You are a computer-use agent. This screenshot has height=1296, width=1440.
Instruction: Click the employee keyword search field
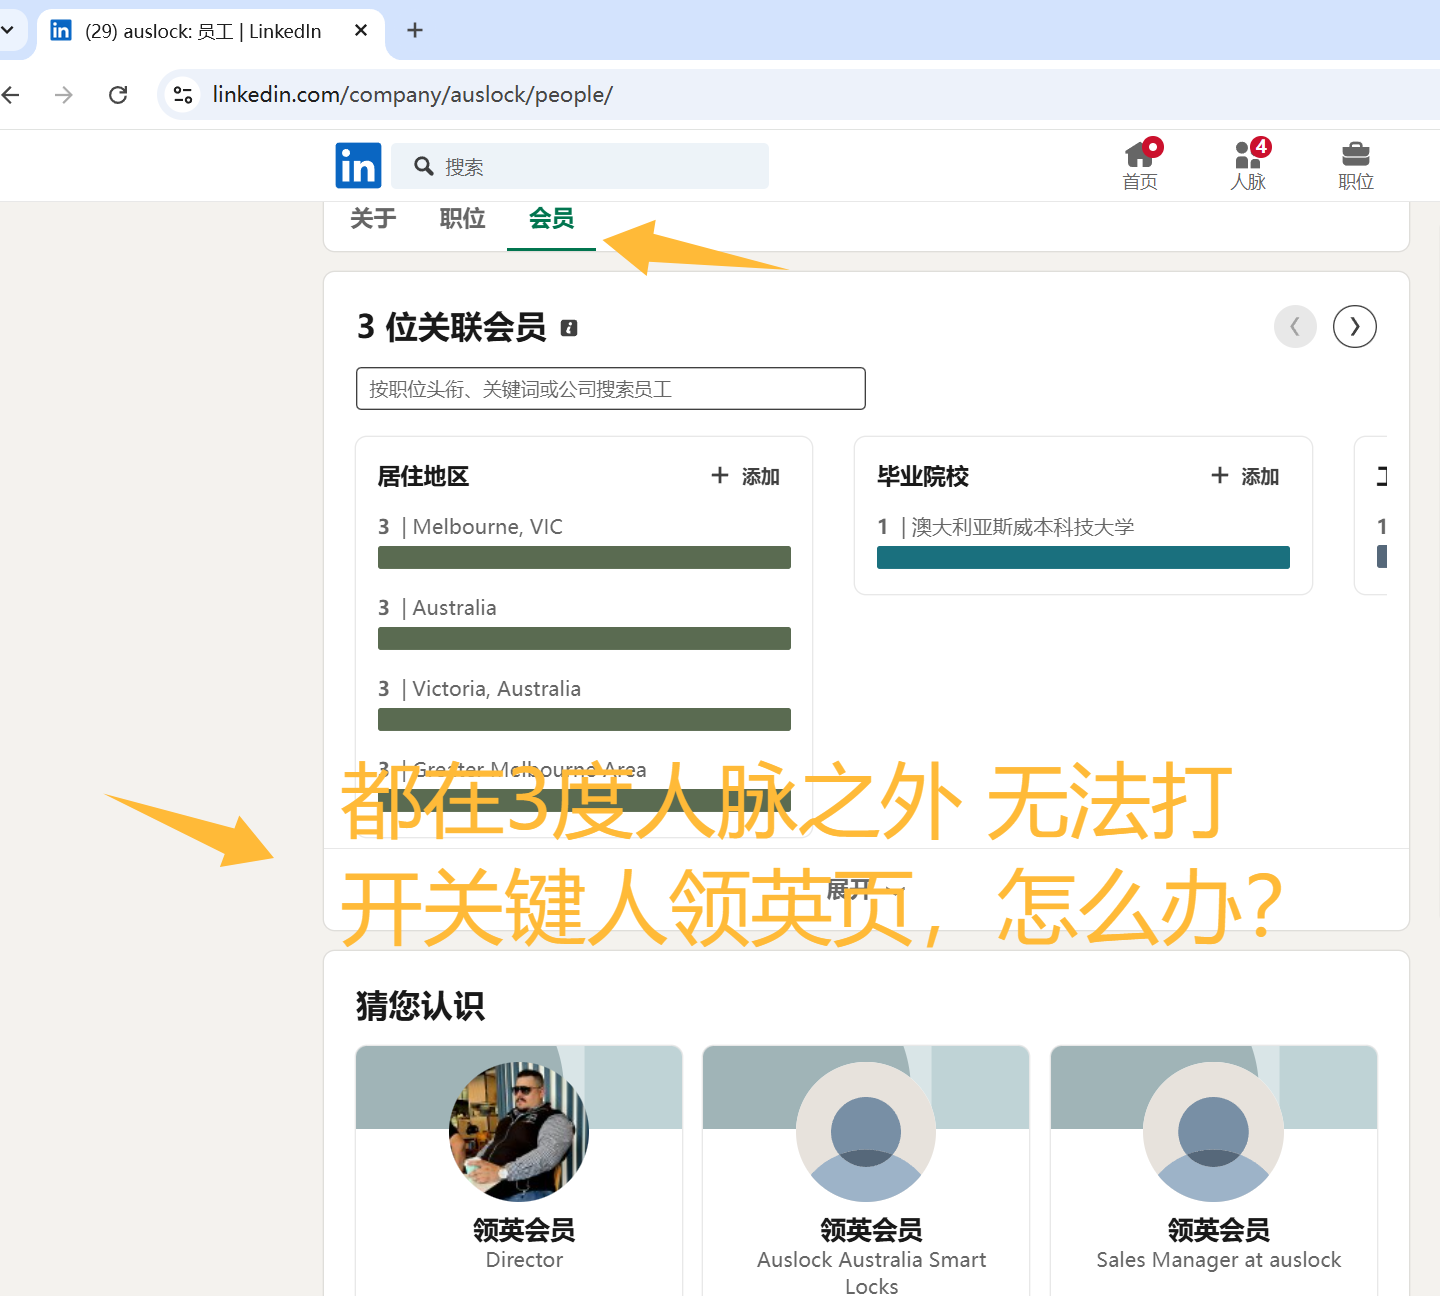tap(611, 389)
